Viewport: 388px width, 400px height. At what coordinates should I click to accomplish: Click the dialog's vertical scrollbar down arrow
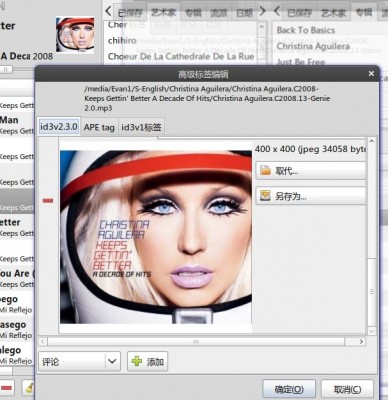click(x=372, y=331)
